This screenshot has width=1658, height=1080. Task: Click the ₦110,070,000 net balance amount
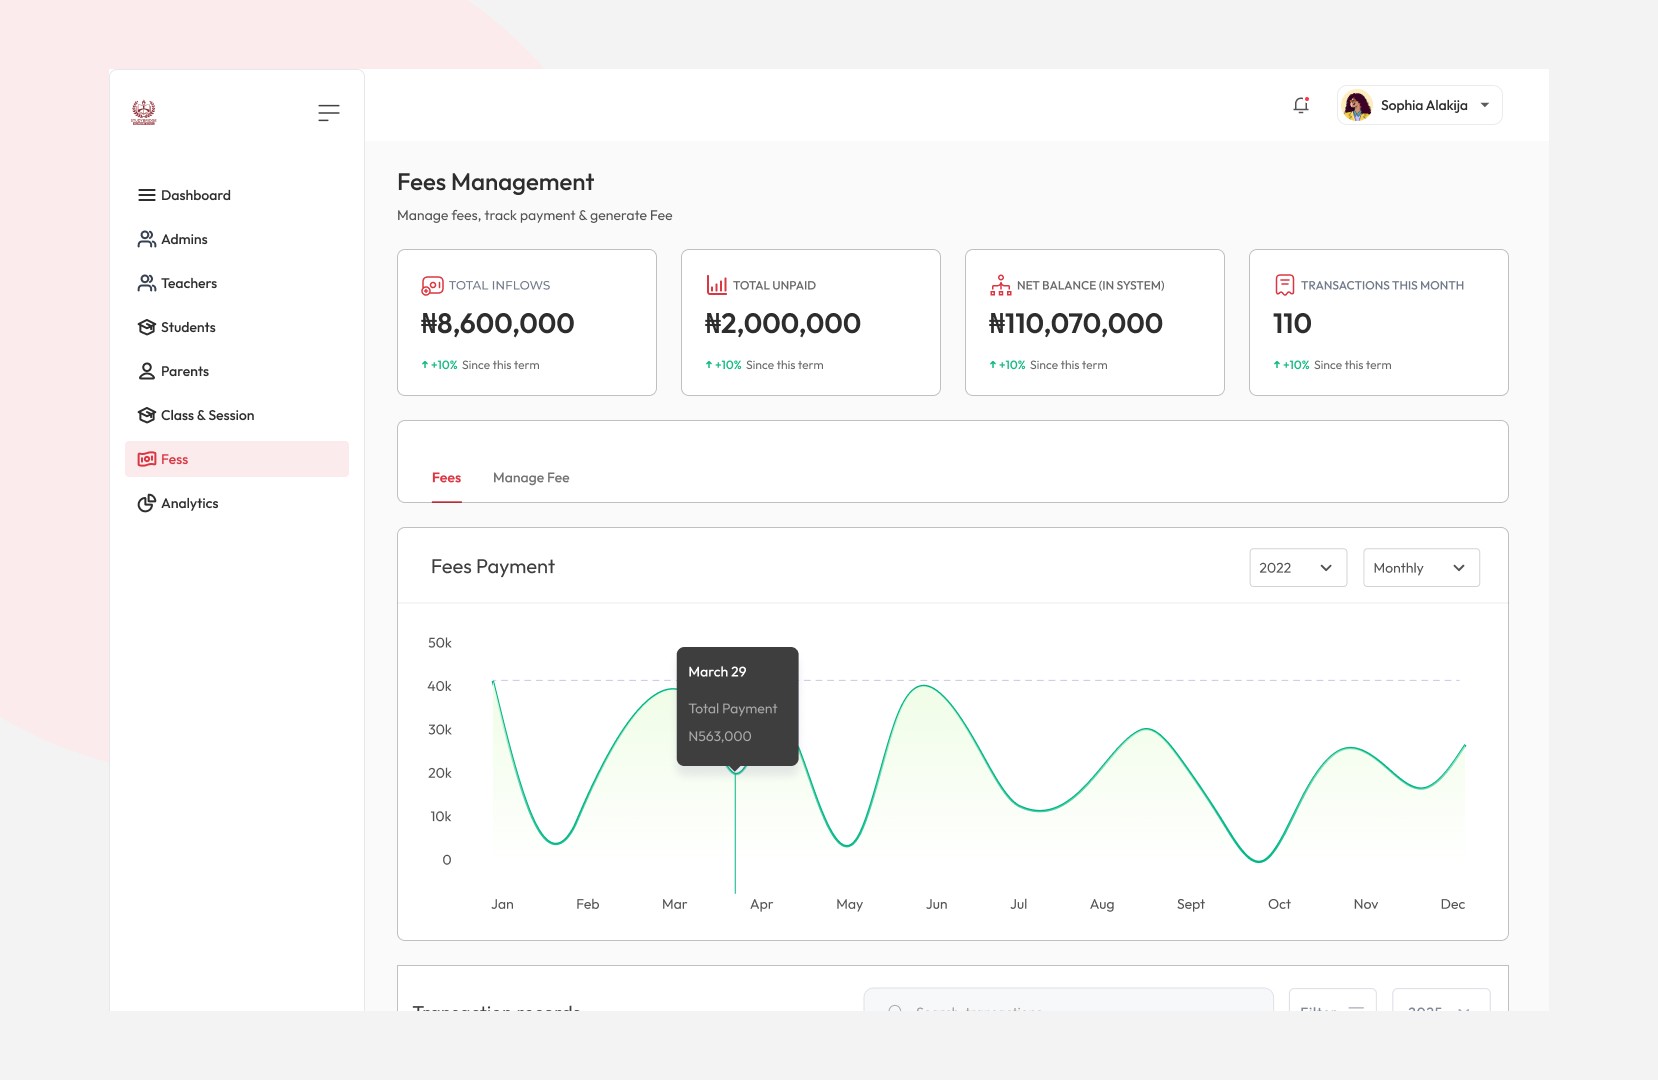(x=1076, y=323)
